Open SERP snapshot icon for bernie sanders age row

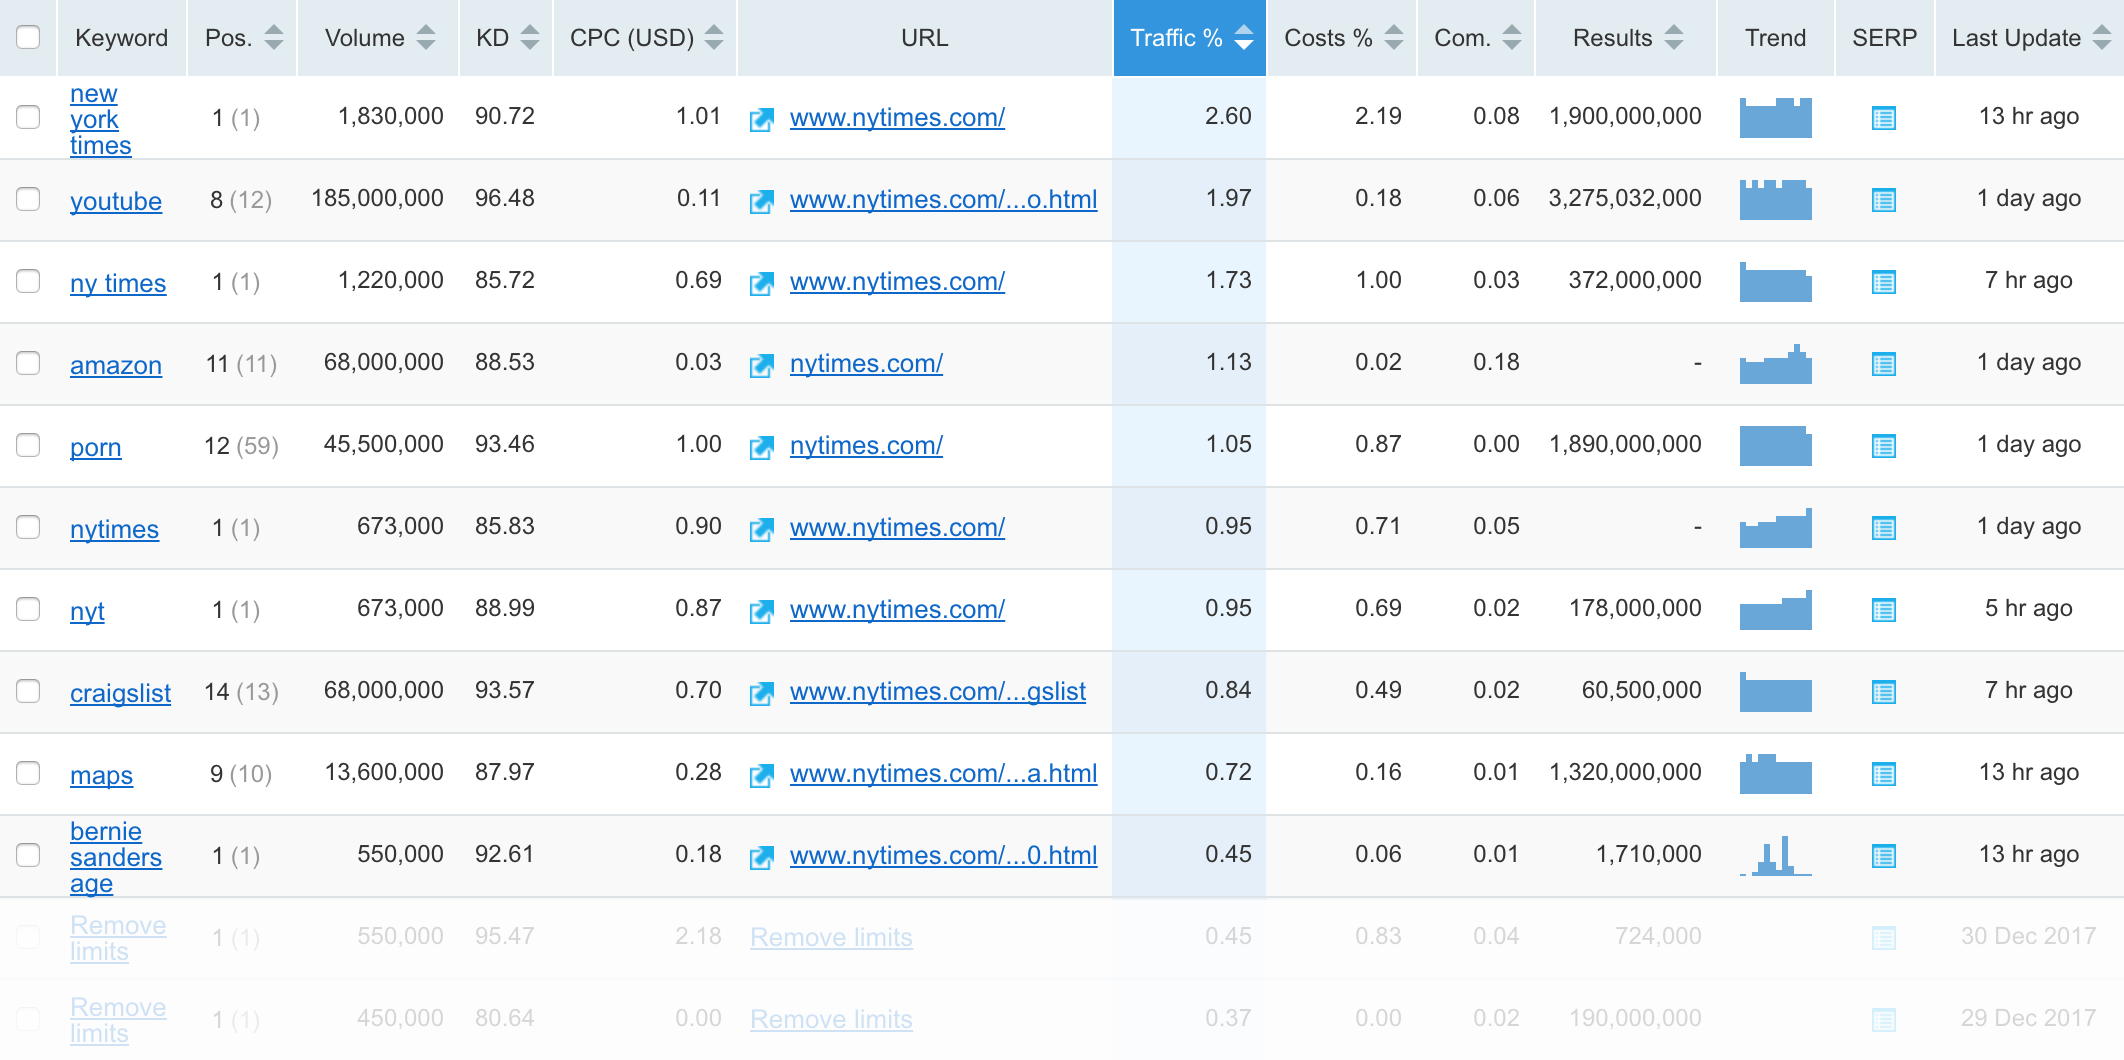click(1884, 856)
